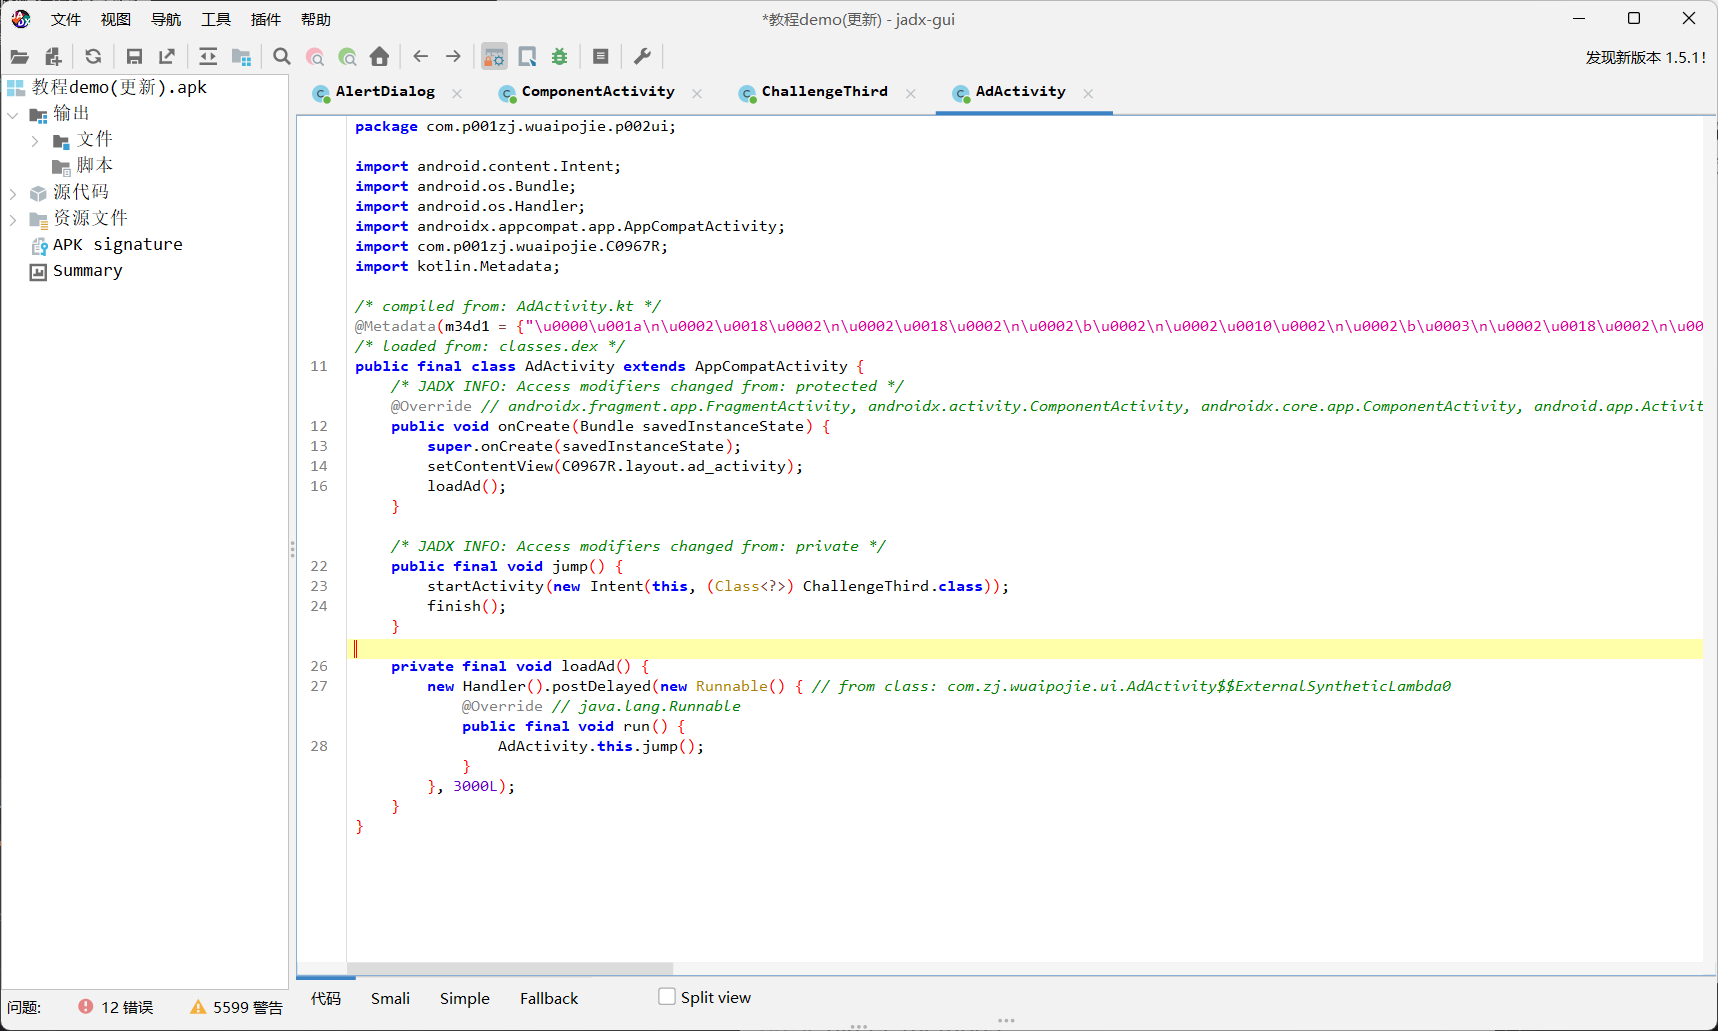Open preferences wrench icon
Image resolution: width=1718 pixels, height=1031 pixels.
point(642,57)
